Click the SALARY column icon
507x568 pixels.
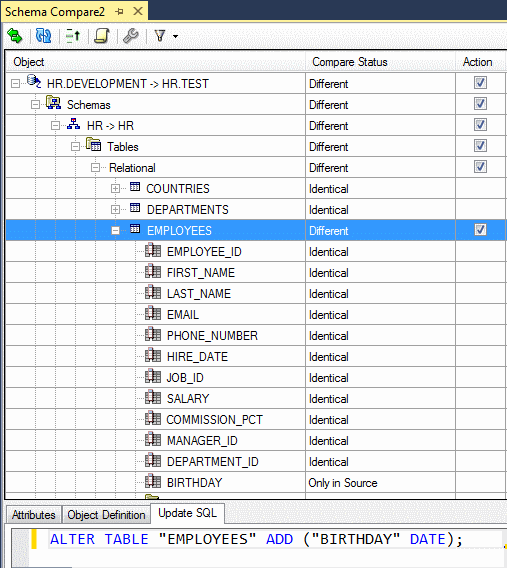(153, 397)
